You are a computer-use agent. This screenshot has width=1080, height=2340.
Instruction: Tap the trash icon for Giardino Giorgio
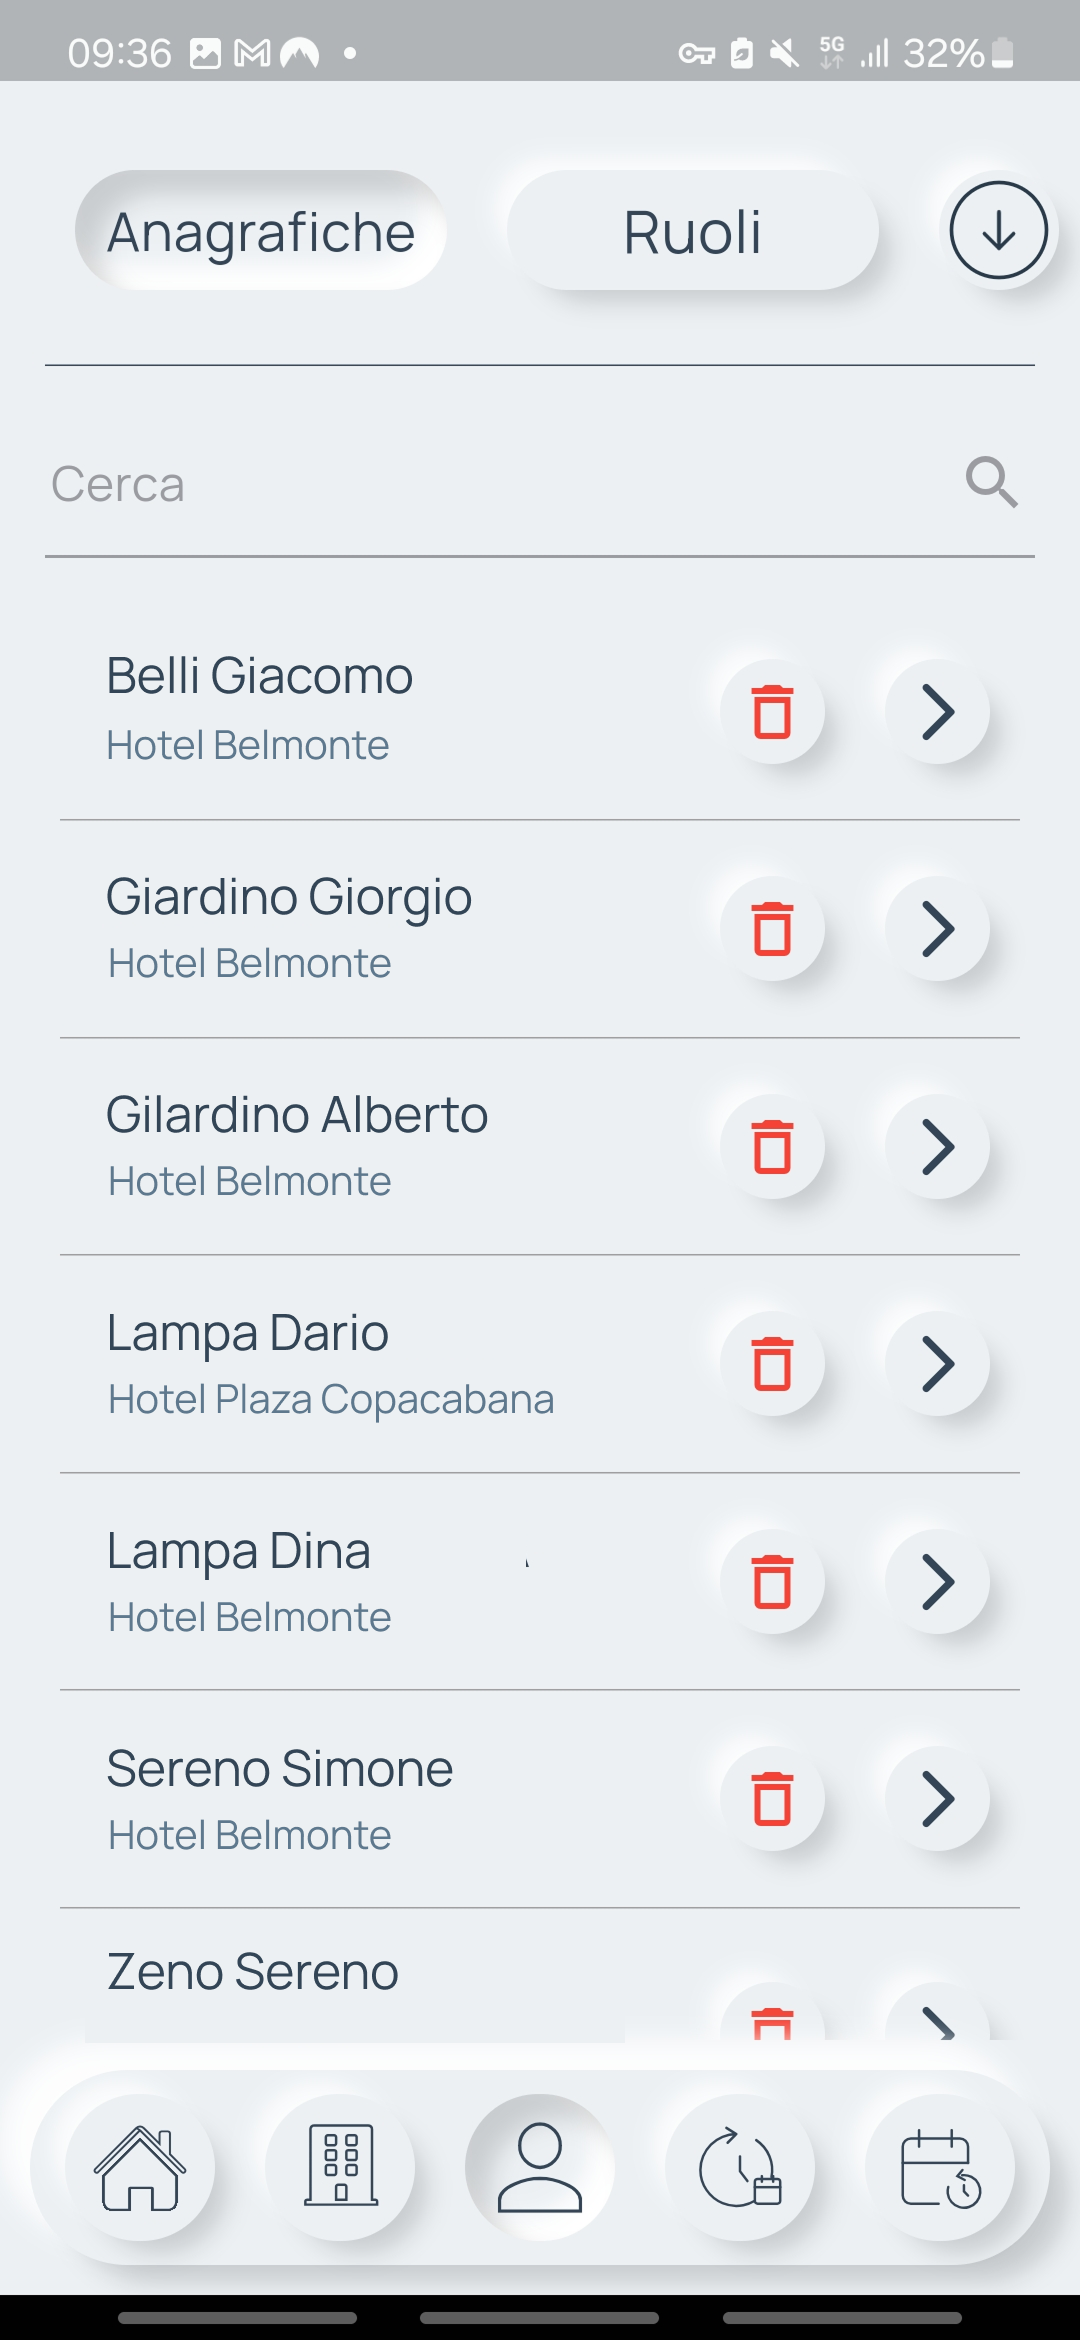coord(772,929)
